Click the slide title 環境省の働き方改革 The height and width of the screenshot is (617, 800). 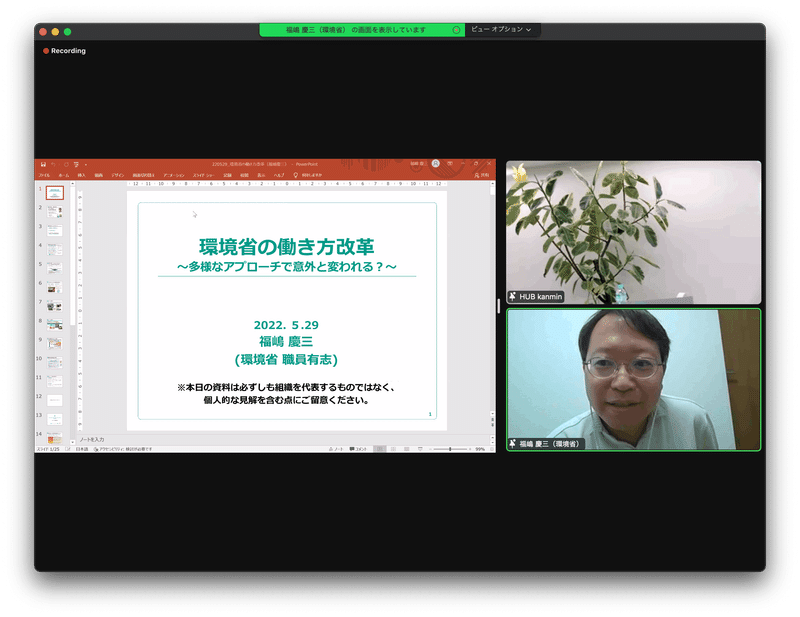(x=287, y=247)
